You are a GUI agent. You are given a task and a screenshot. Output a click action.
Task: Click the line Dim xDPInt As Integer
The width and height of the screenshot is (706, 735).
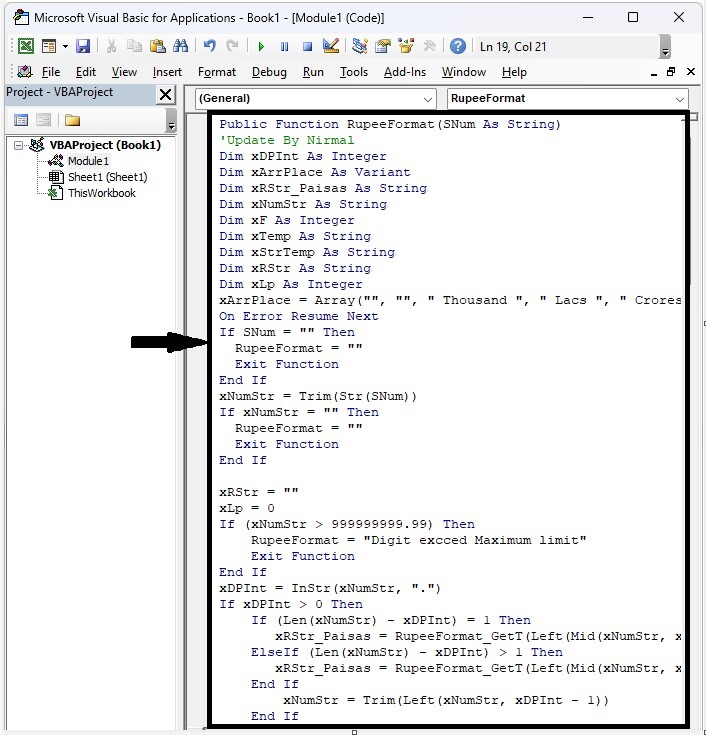(302, 156)
